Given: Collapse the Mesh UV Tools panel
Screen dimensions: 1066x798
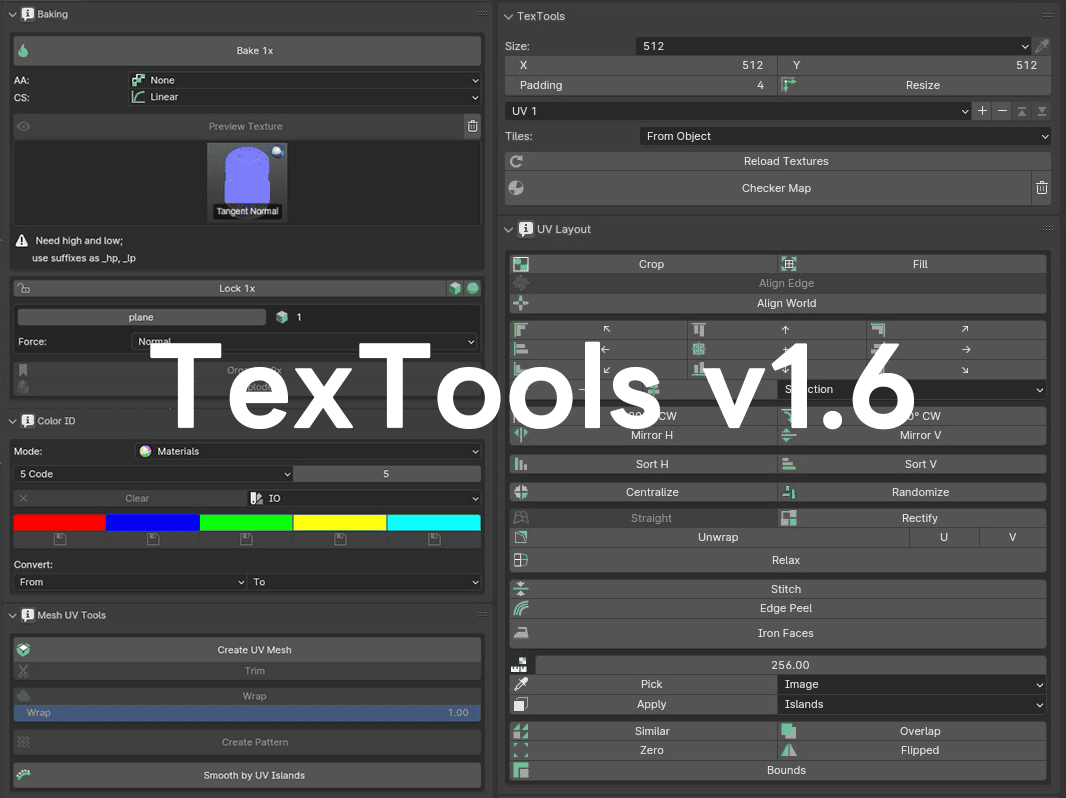Looking at the screenshot, I should pos(12,616).
